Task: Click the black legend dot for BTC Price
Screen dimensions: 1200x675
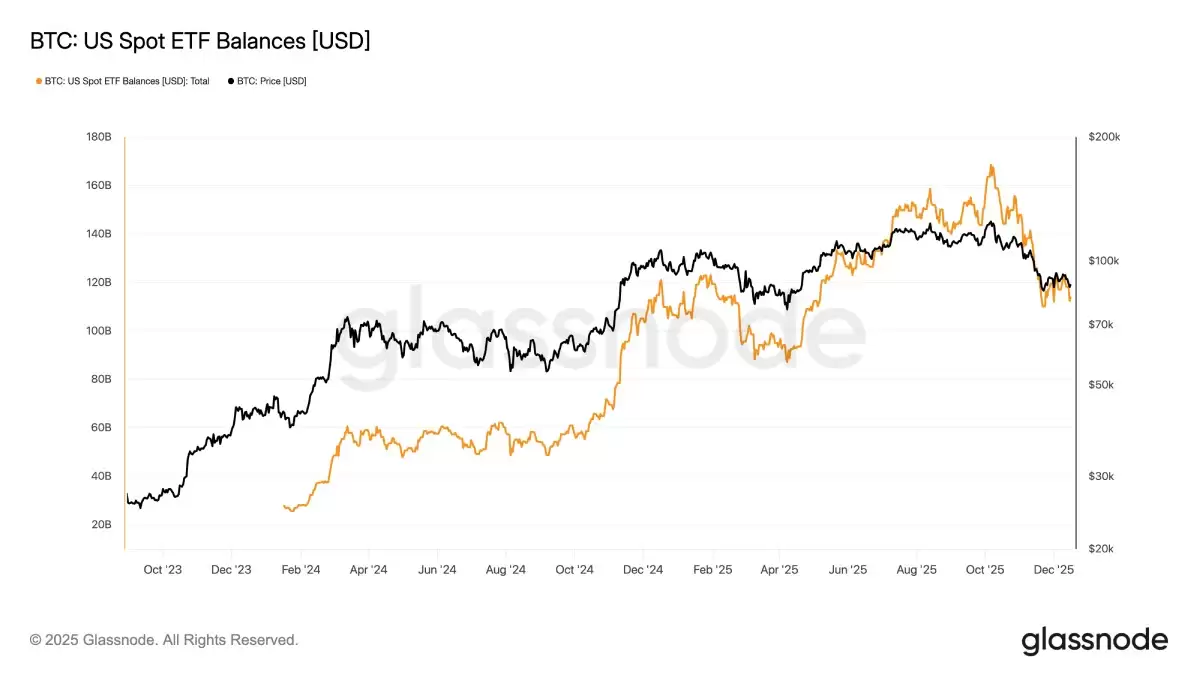Action: 232,81
